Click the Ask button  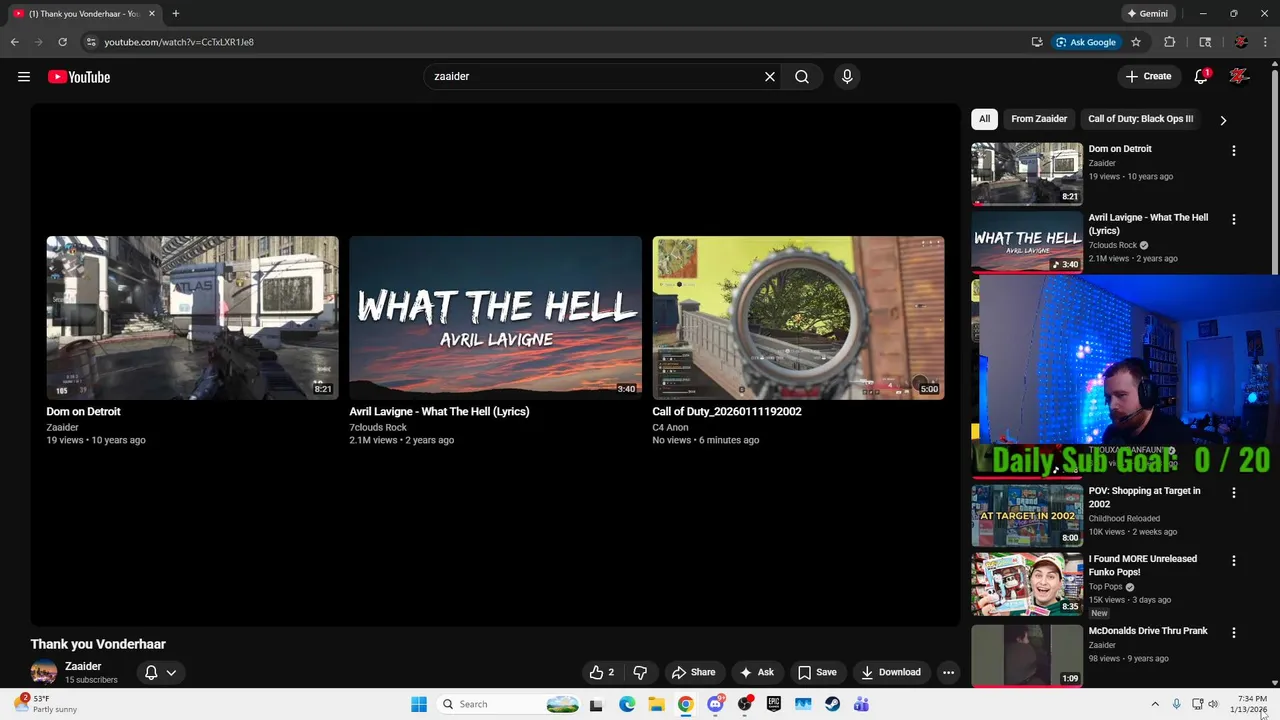coord(756,672)
